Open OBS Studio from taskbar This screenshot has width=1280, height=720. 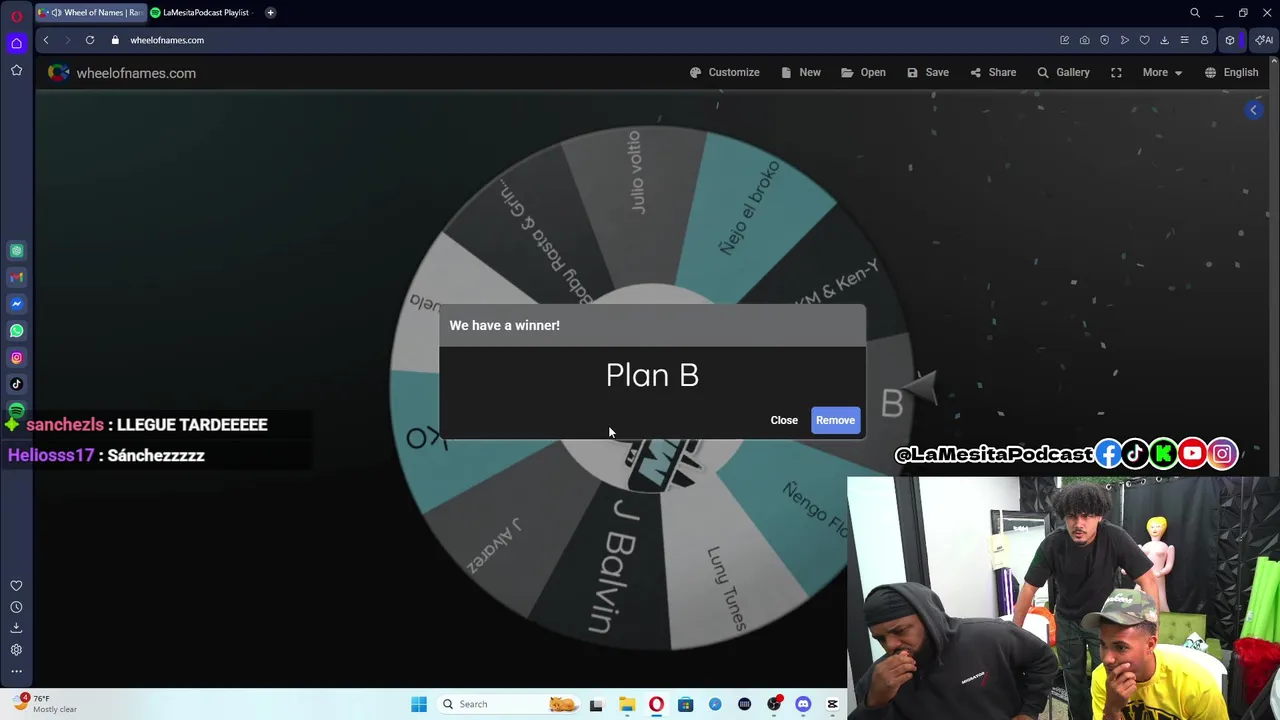[774, 704]
